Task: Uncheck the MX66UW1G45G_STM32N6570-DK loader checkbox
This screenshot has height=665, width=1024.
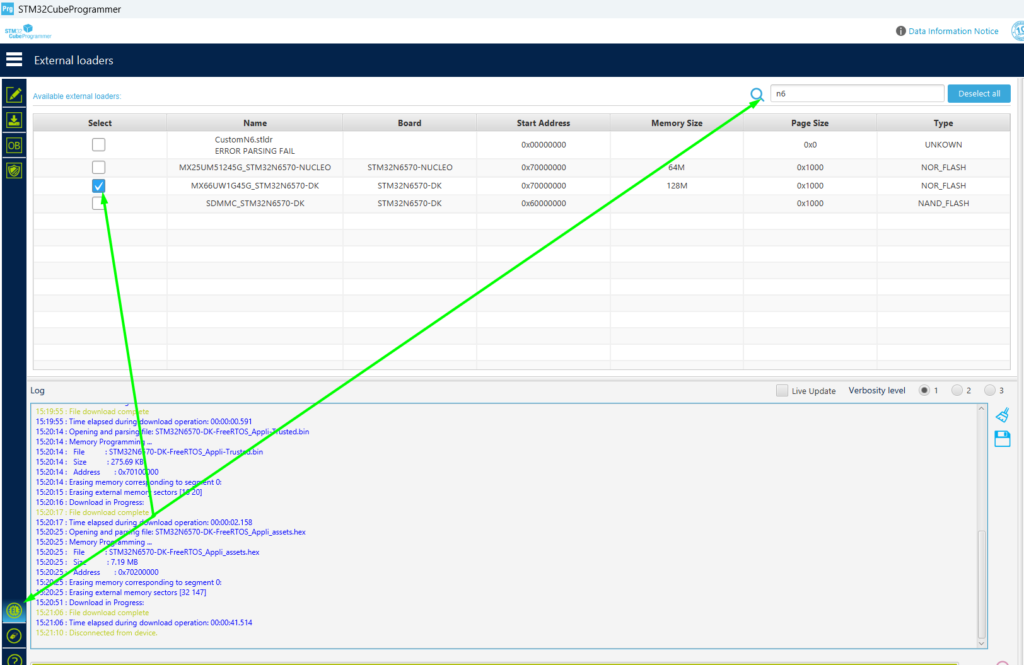Action: 98,186
